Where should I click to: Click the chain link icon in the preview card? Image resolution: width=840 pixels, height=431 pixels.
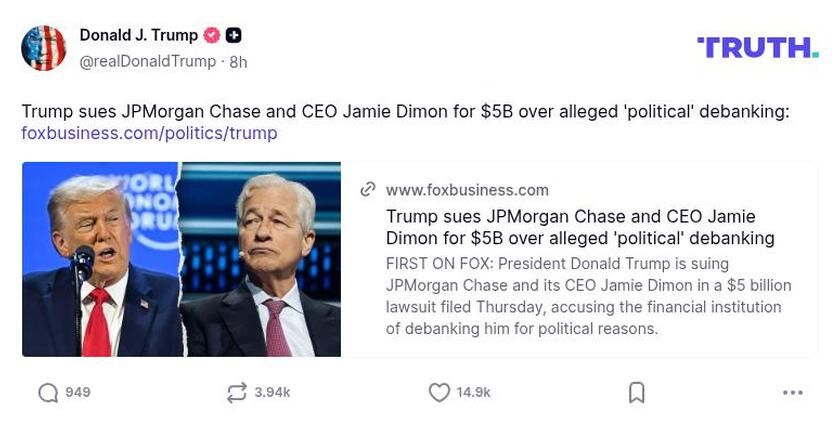point(368,190)
